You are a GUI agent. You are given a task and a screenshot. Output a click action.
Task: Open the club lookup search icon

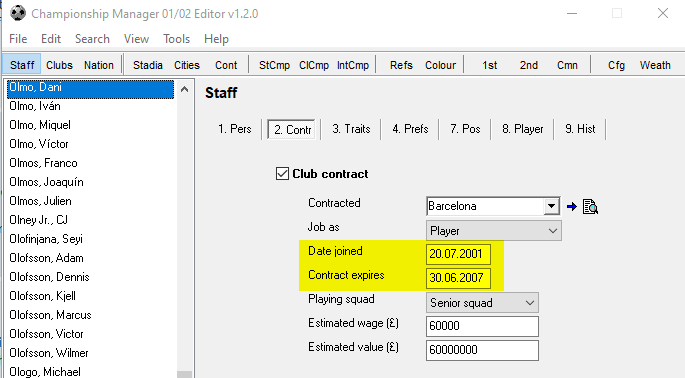tap(590, 206)
